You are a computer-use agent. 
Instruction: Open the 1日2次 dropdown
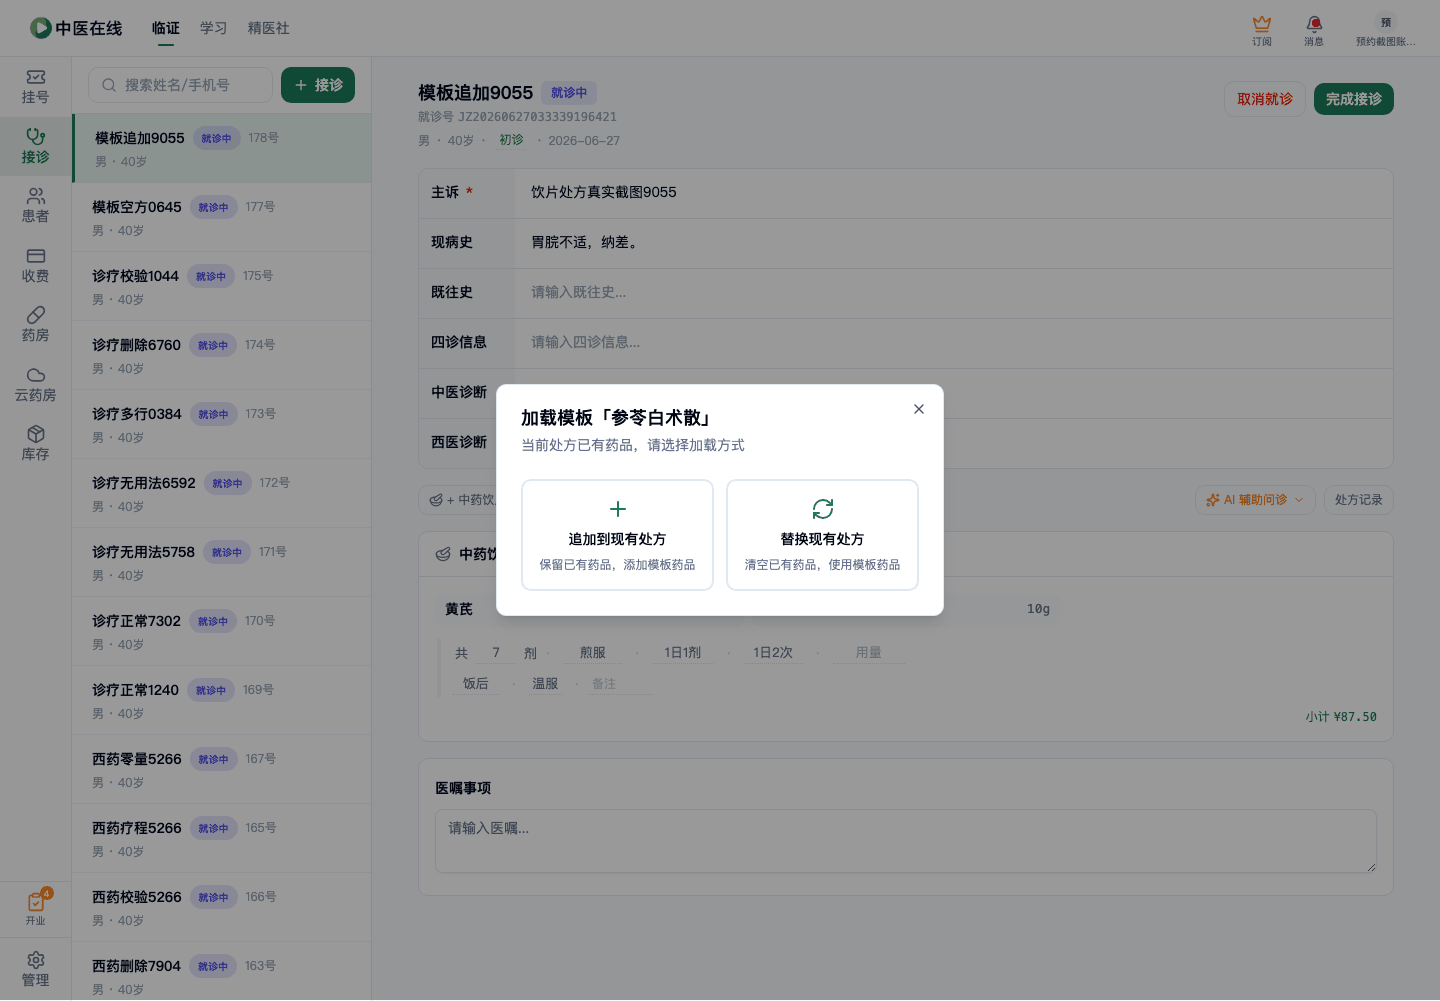tap(773, 653)
